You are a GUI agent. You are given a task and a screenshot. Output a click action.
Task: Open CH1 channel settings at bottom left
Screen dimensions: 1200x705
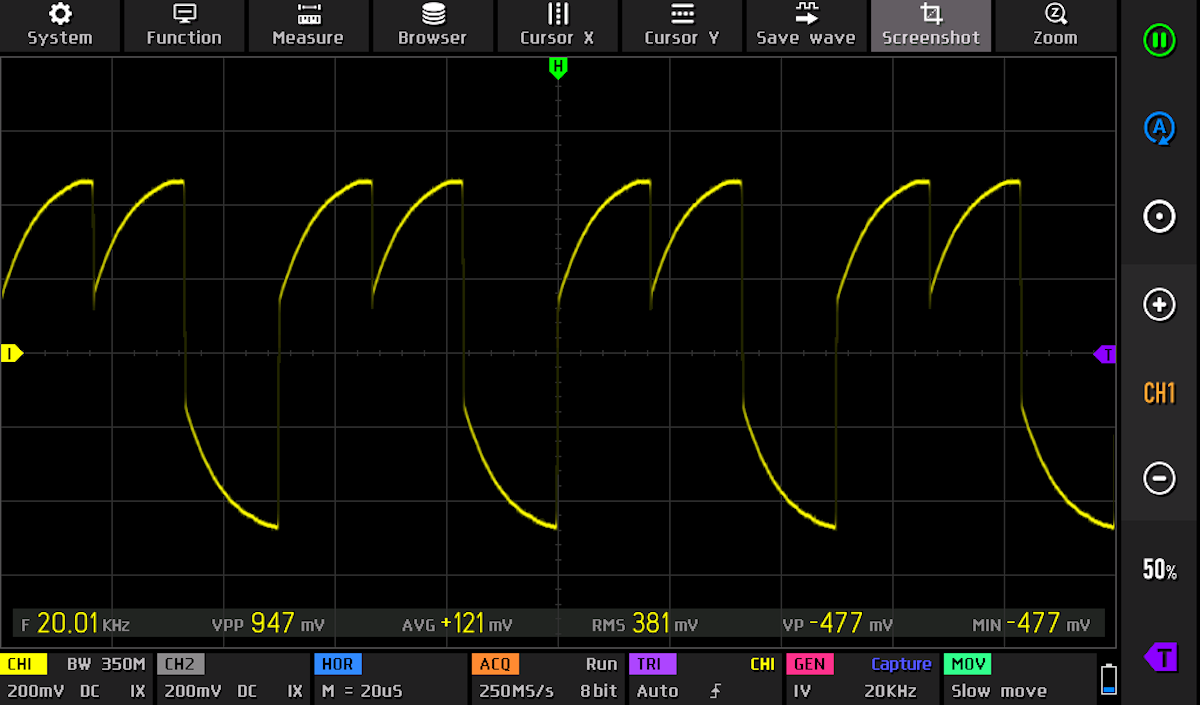pos(76,678)
